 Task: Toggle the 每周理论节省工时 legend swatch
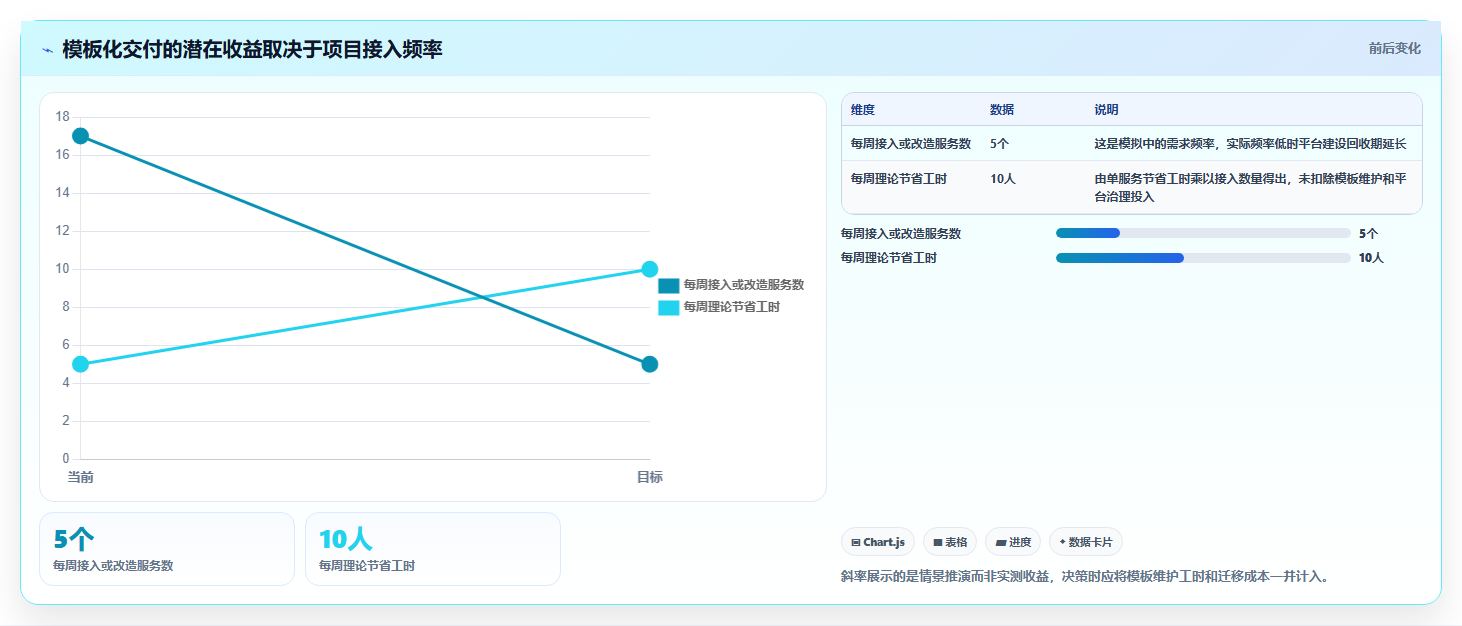coord(668,307)
